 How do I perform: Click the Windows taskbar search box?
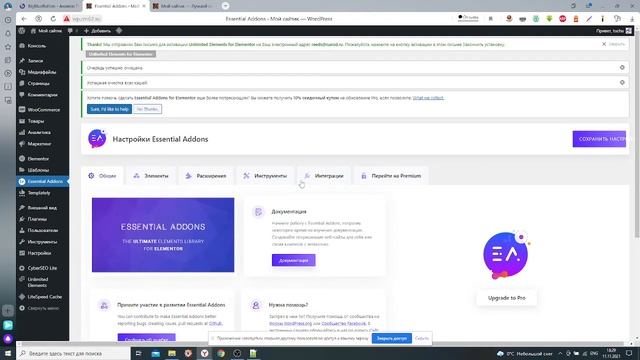[73, 353]
